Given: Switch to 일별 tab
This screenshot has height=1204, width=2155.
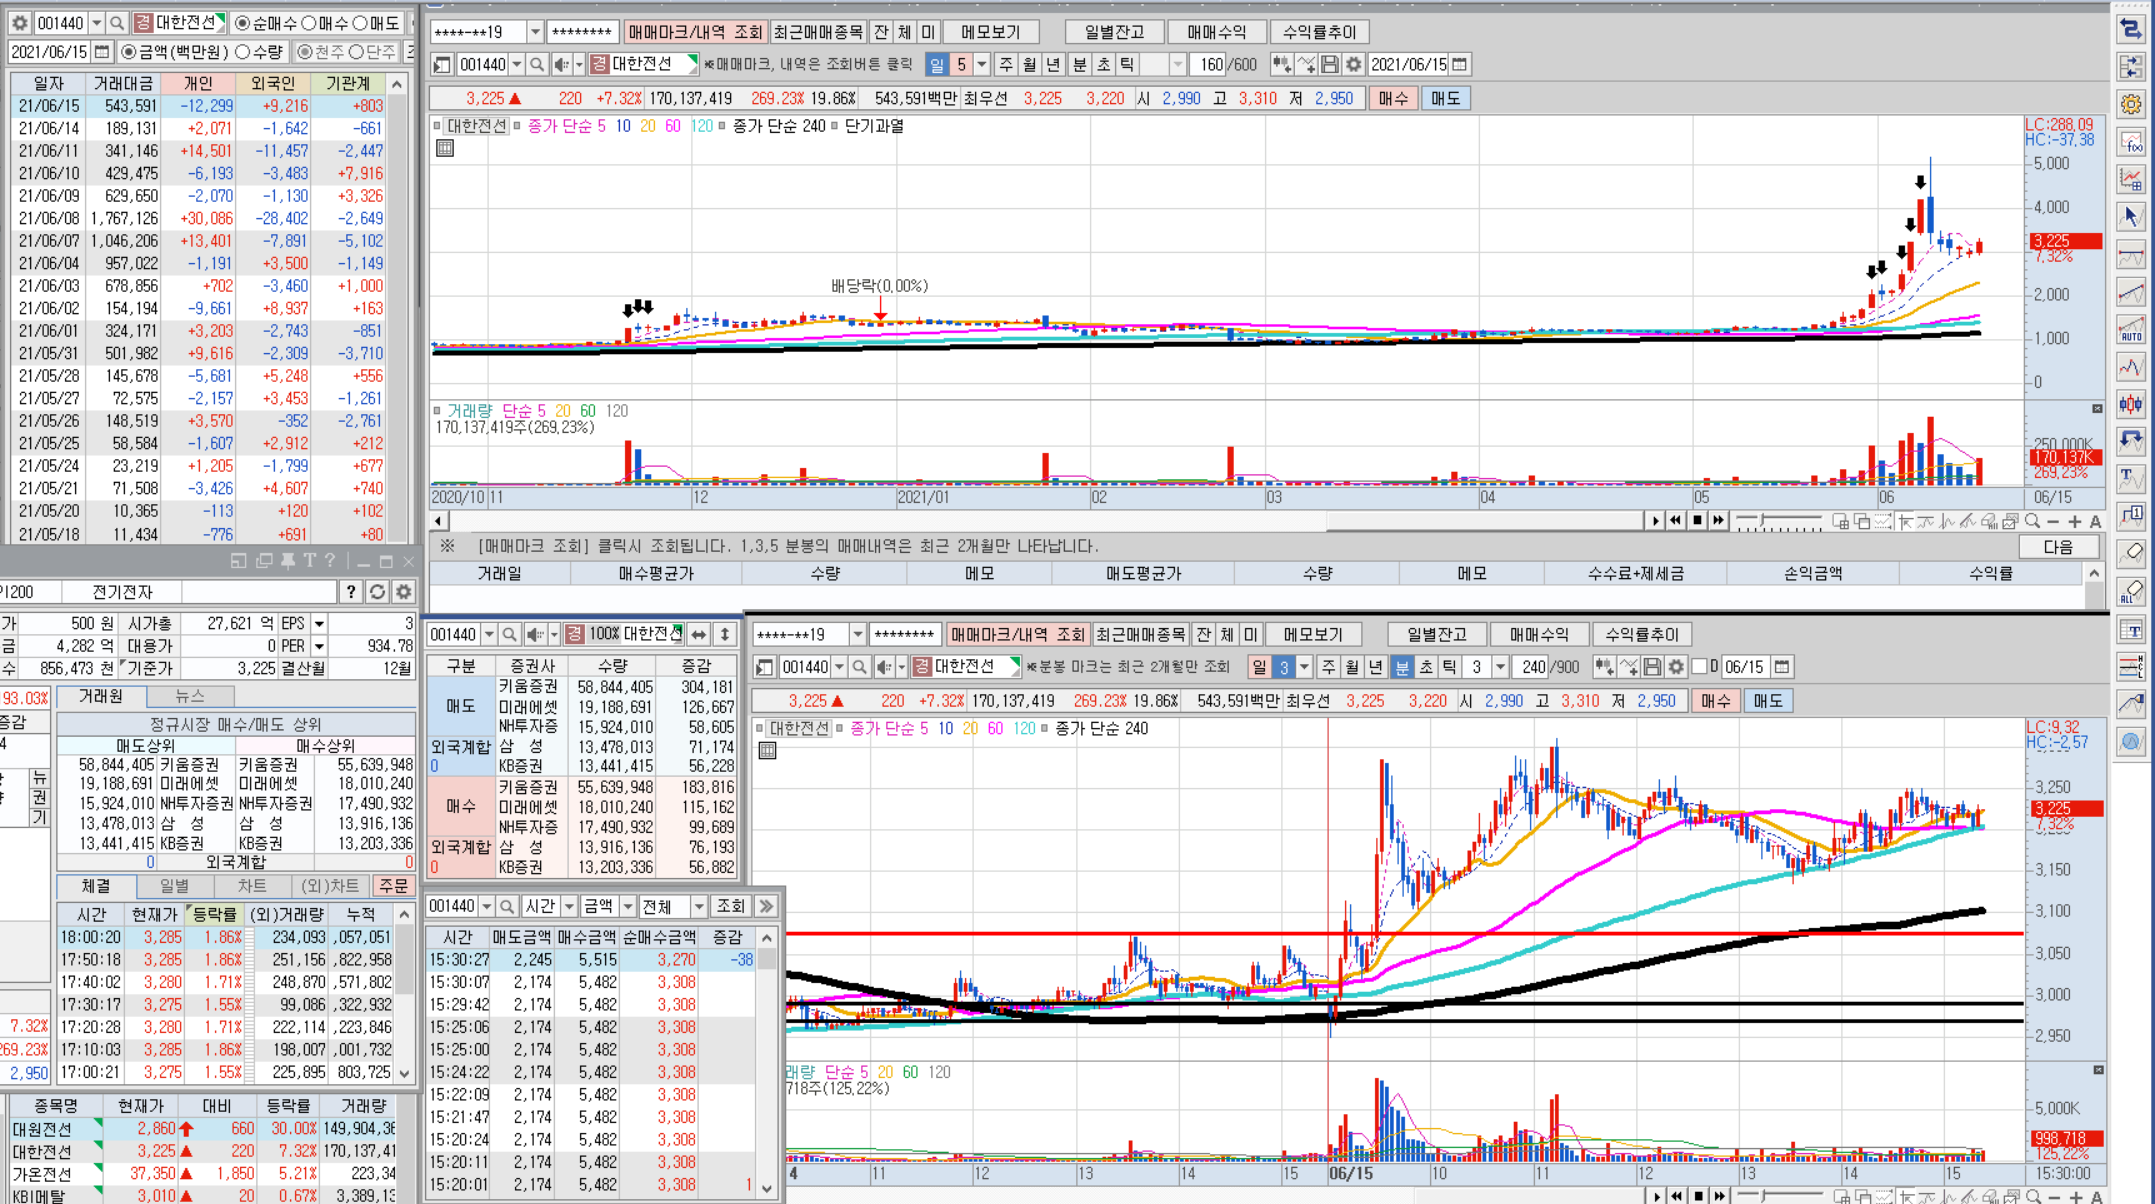Looking at the screenshot, I should coord(174,886).
